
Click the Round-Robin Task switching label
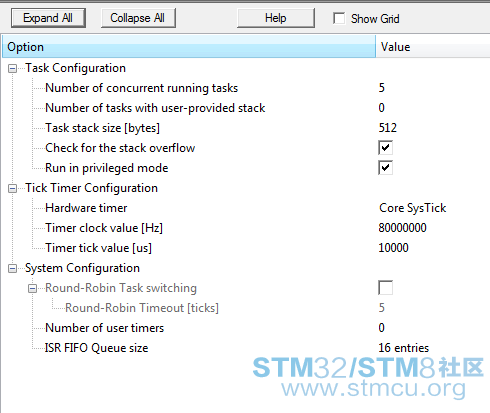[x=121, y=288]
